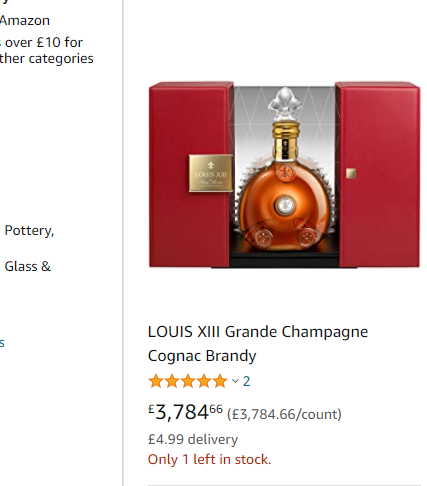Image resolution: width=427 pixels, height=486 pixels.
Task: Click the (£3,784.66/count) unit price
Action: [284, 414]
